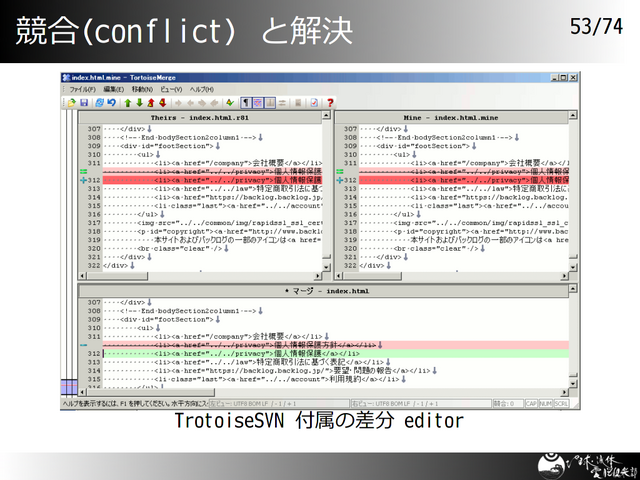
Task: Jump to previous difference with green up arrow
Action: click(x=127, y=102)
